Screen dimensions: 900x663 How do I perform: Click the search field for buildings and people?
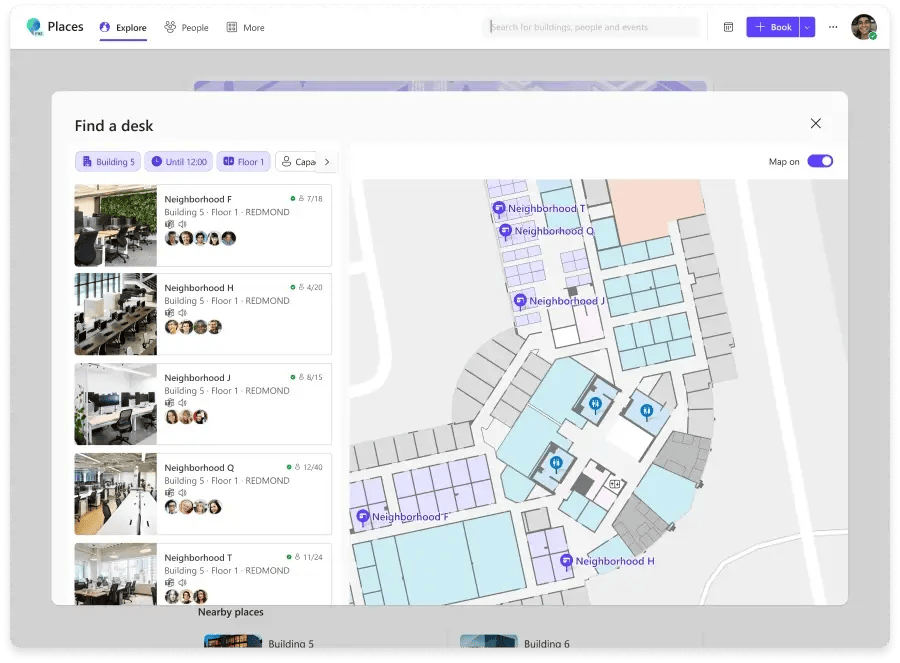tap(590, 27)
